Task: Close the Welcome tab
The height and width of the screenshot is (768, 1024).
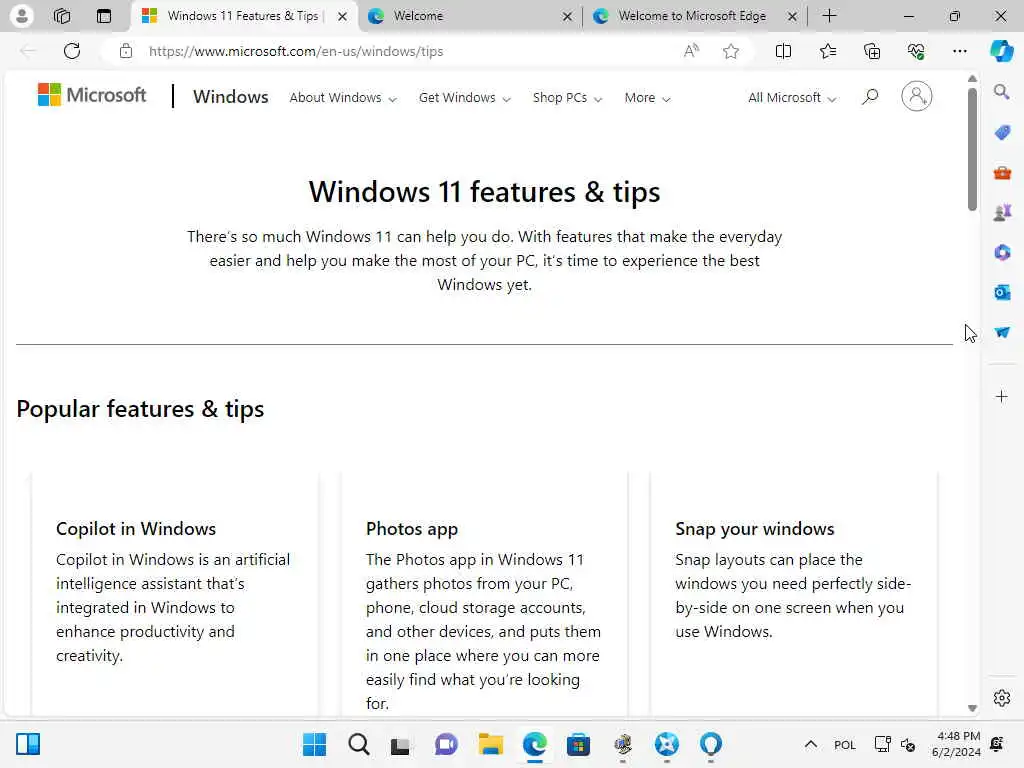Action: pos(568,16)
